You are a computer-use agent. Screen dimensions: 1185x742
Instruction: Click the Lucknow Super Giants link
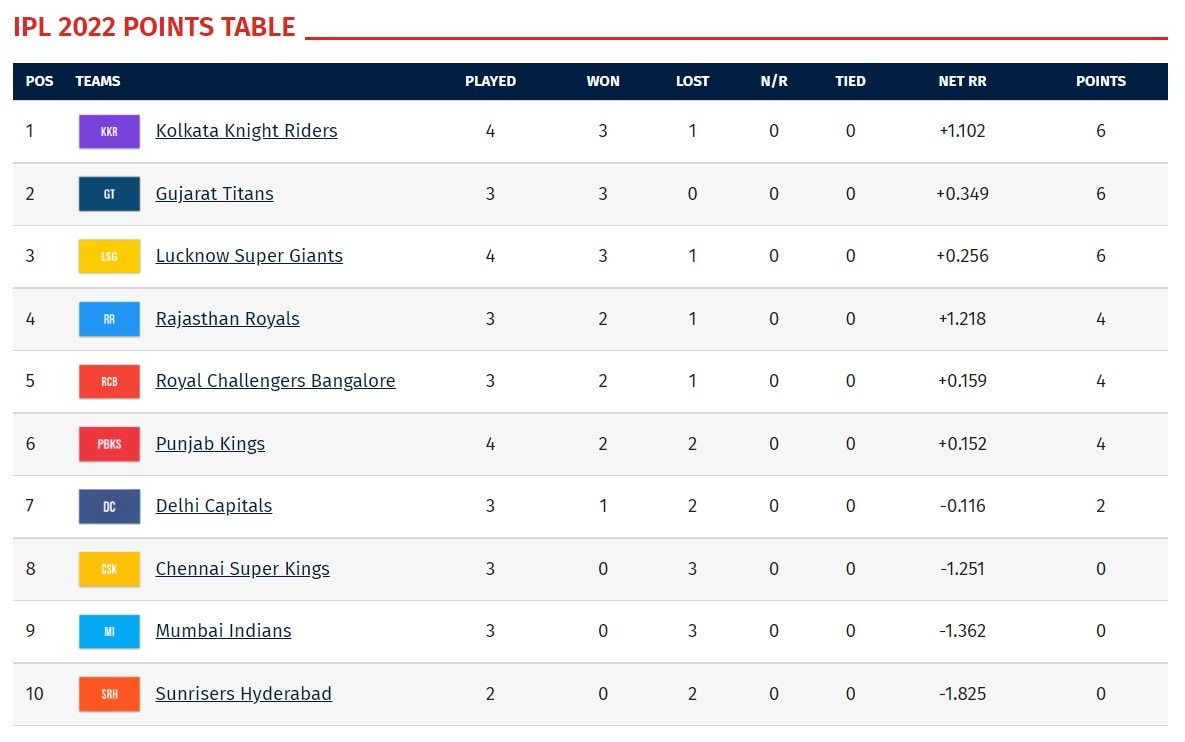(249, 256)
